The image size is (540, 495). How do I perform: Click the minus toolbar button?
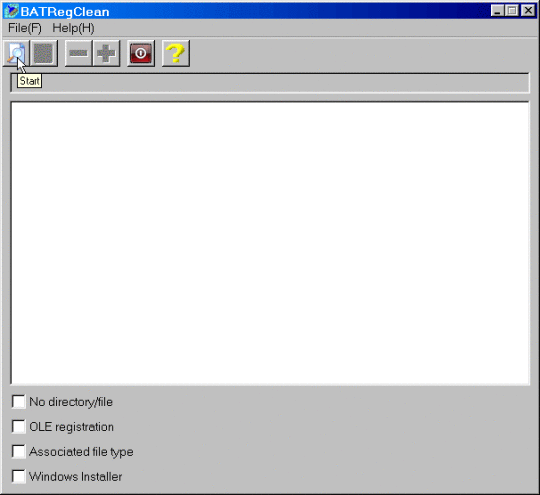coord(79,53)
